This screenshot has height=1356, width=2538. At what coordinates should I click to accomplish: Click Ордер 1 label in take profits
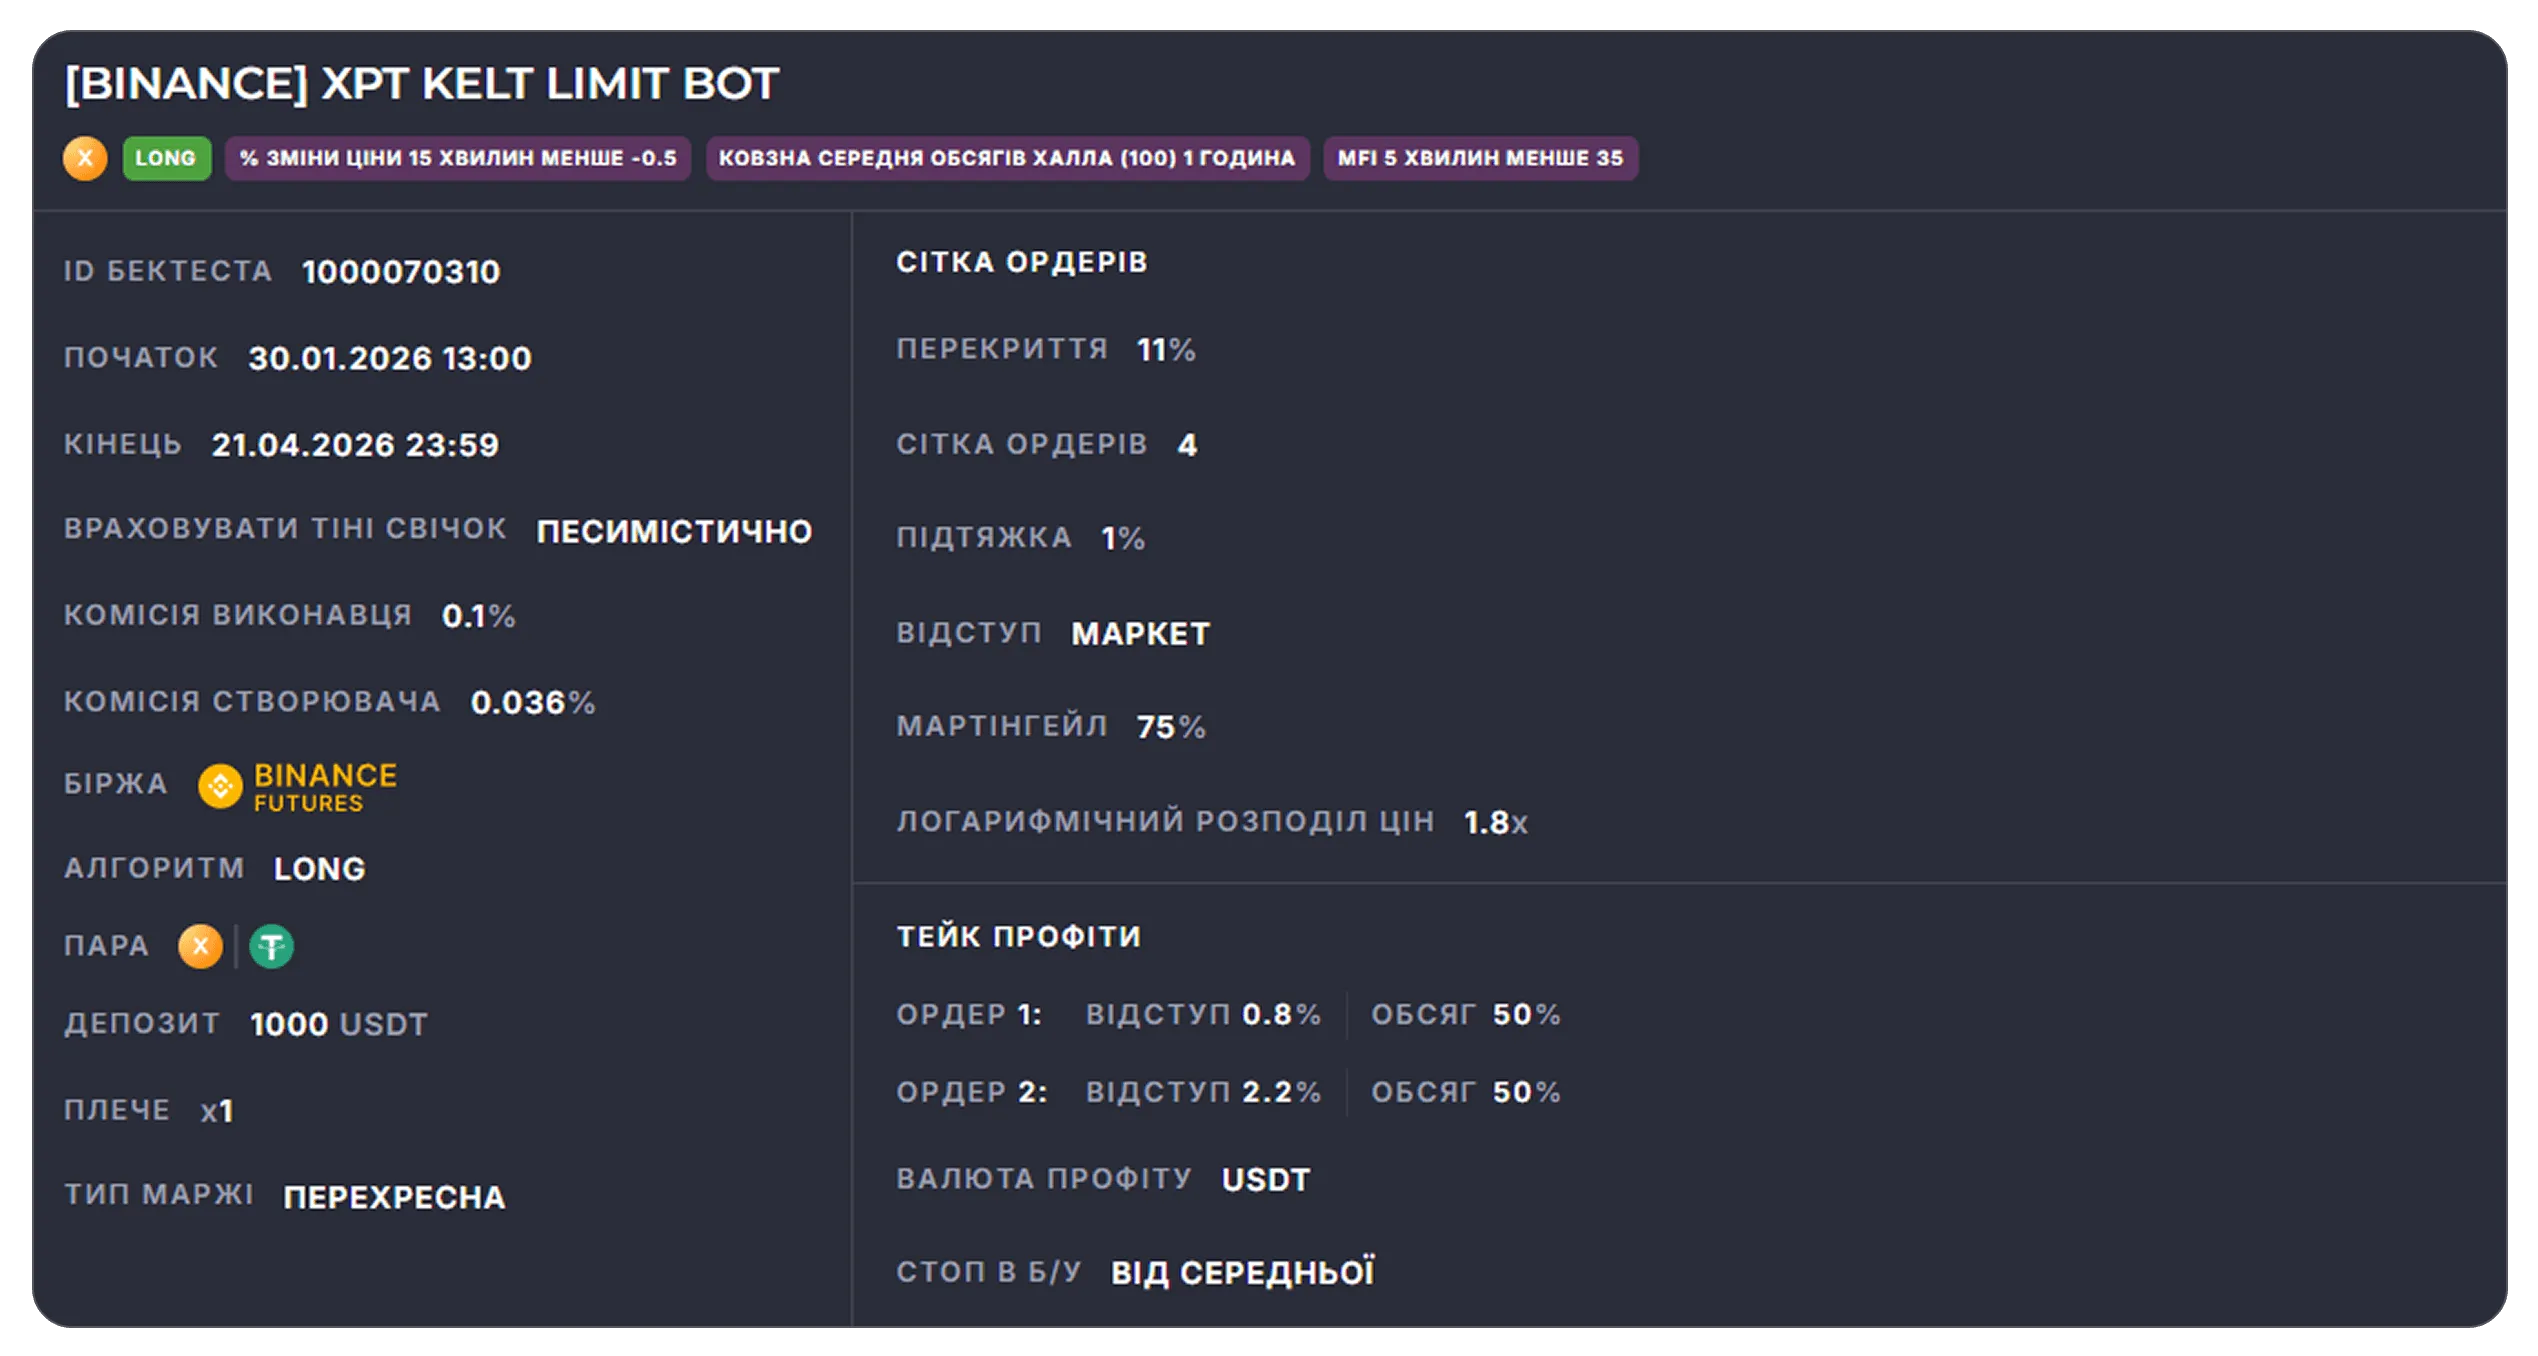tap(969, 1015)
